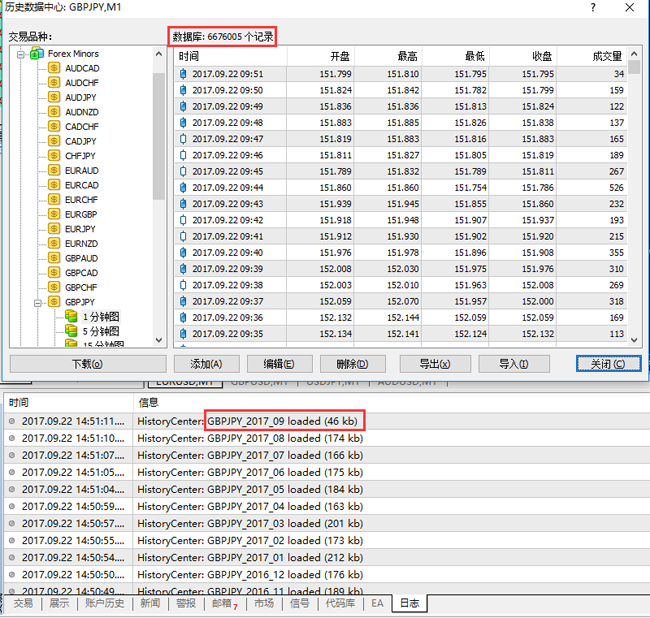The width and height of the screenshot is (650, 618).
Task: Click the 添加(A) add button
Action: [x=206, y=364]
